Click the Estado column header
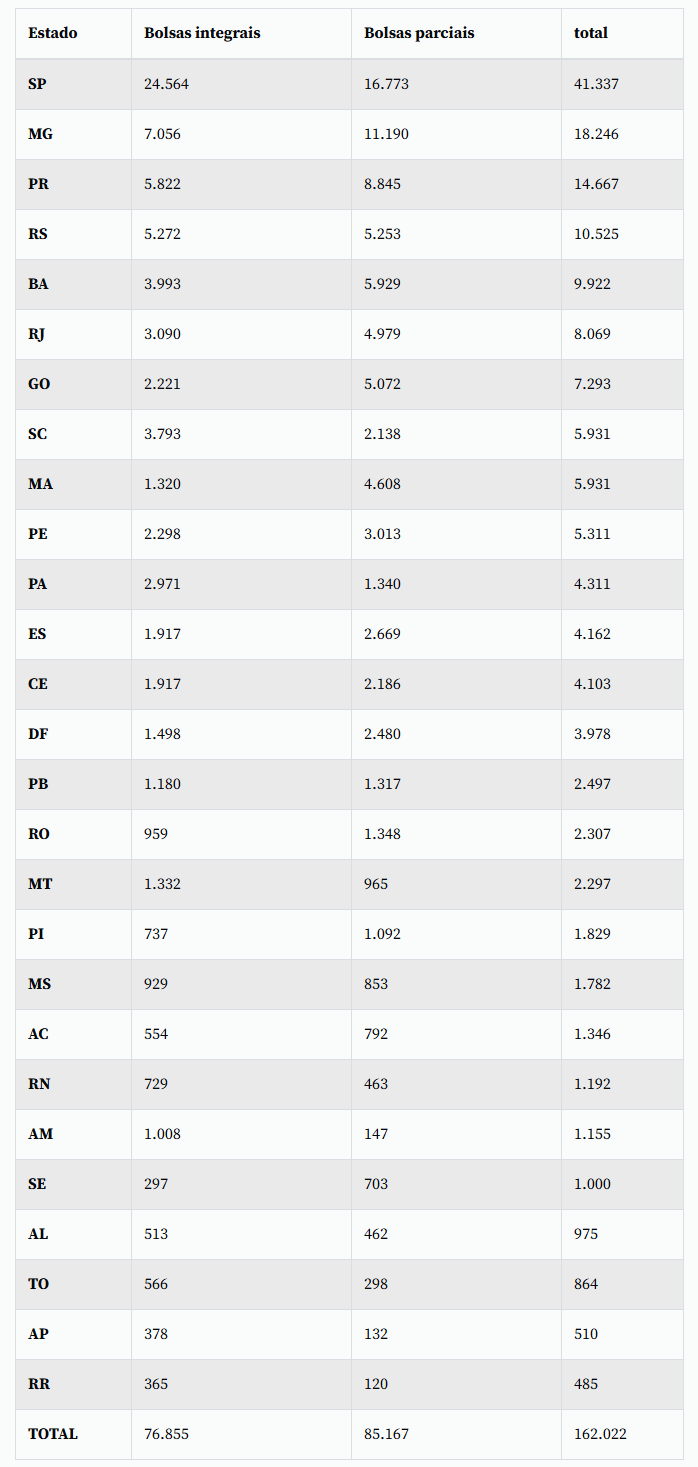Image resolution: width=698 pixels, height=1467 pixels. pos(53,33)
